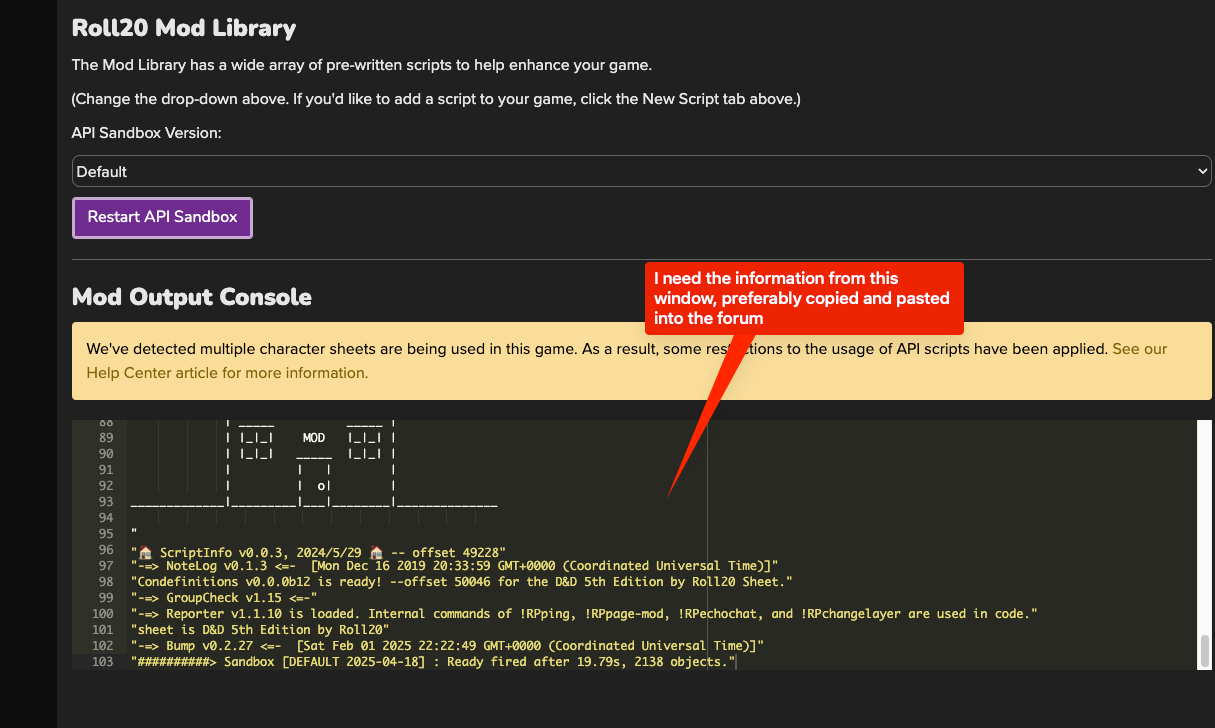Click the 'Change the drop-down above' note
The height and width of the screenshot is (728, 1215).
point(437,99)
